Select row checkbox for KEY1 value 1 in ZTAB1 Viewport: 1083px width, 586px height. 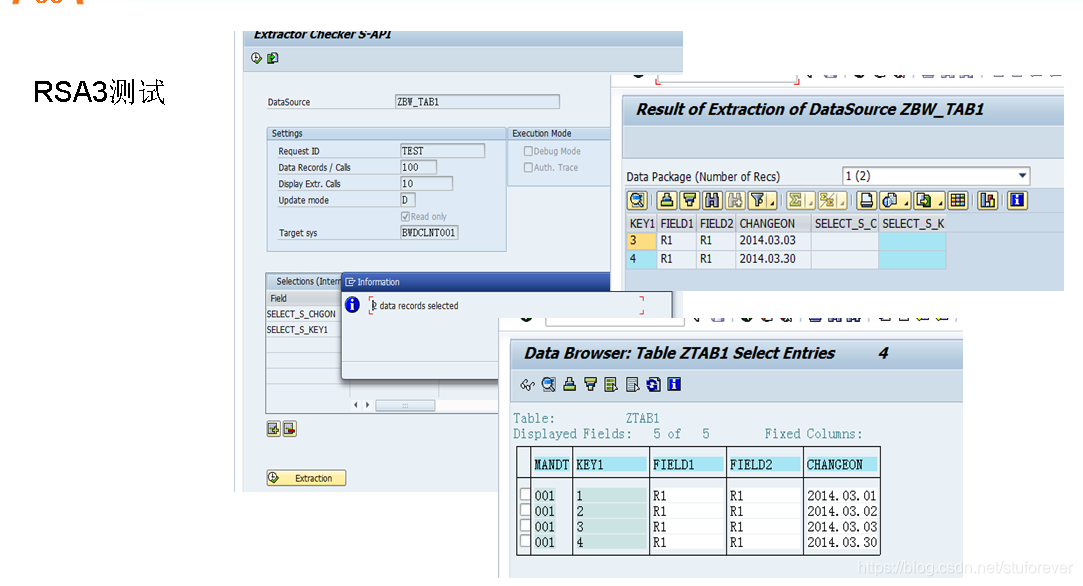[525, 495]
